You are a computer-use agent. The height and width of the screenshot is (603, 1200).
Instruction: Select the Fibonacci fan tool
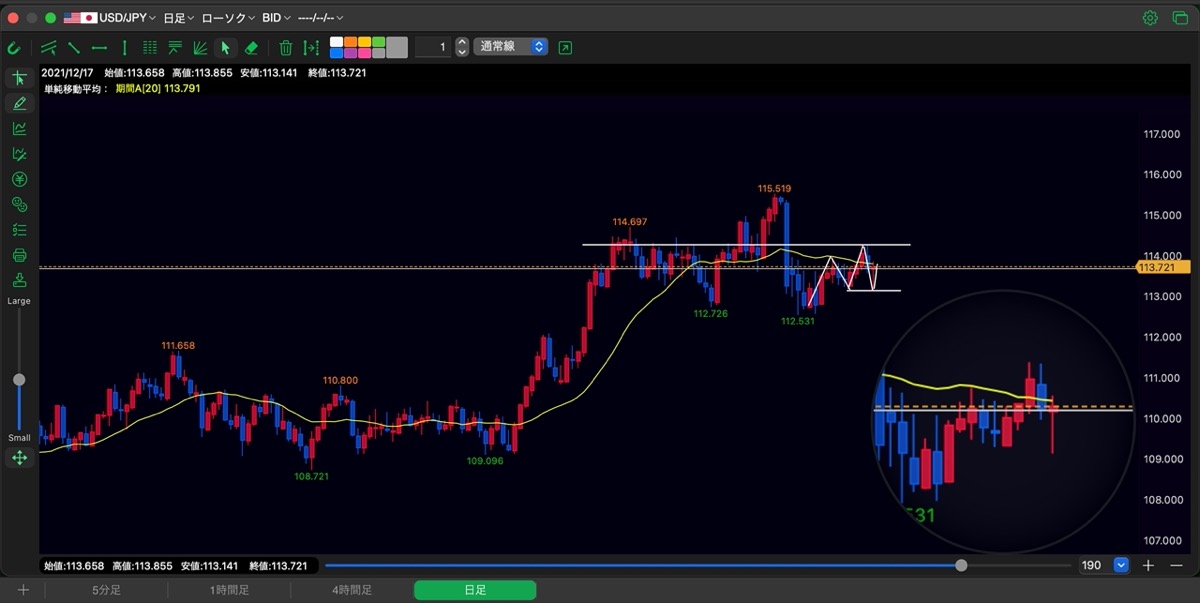pos(200,47)
